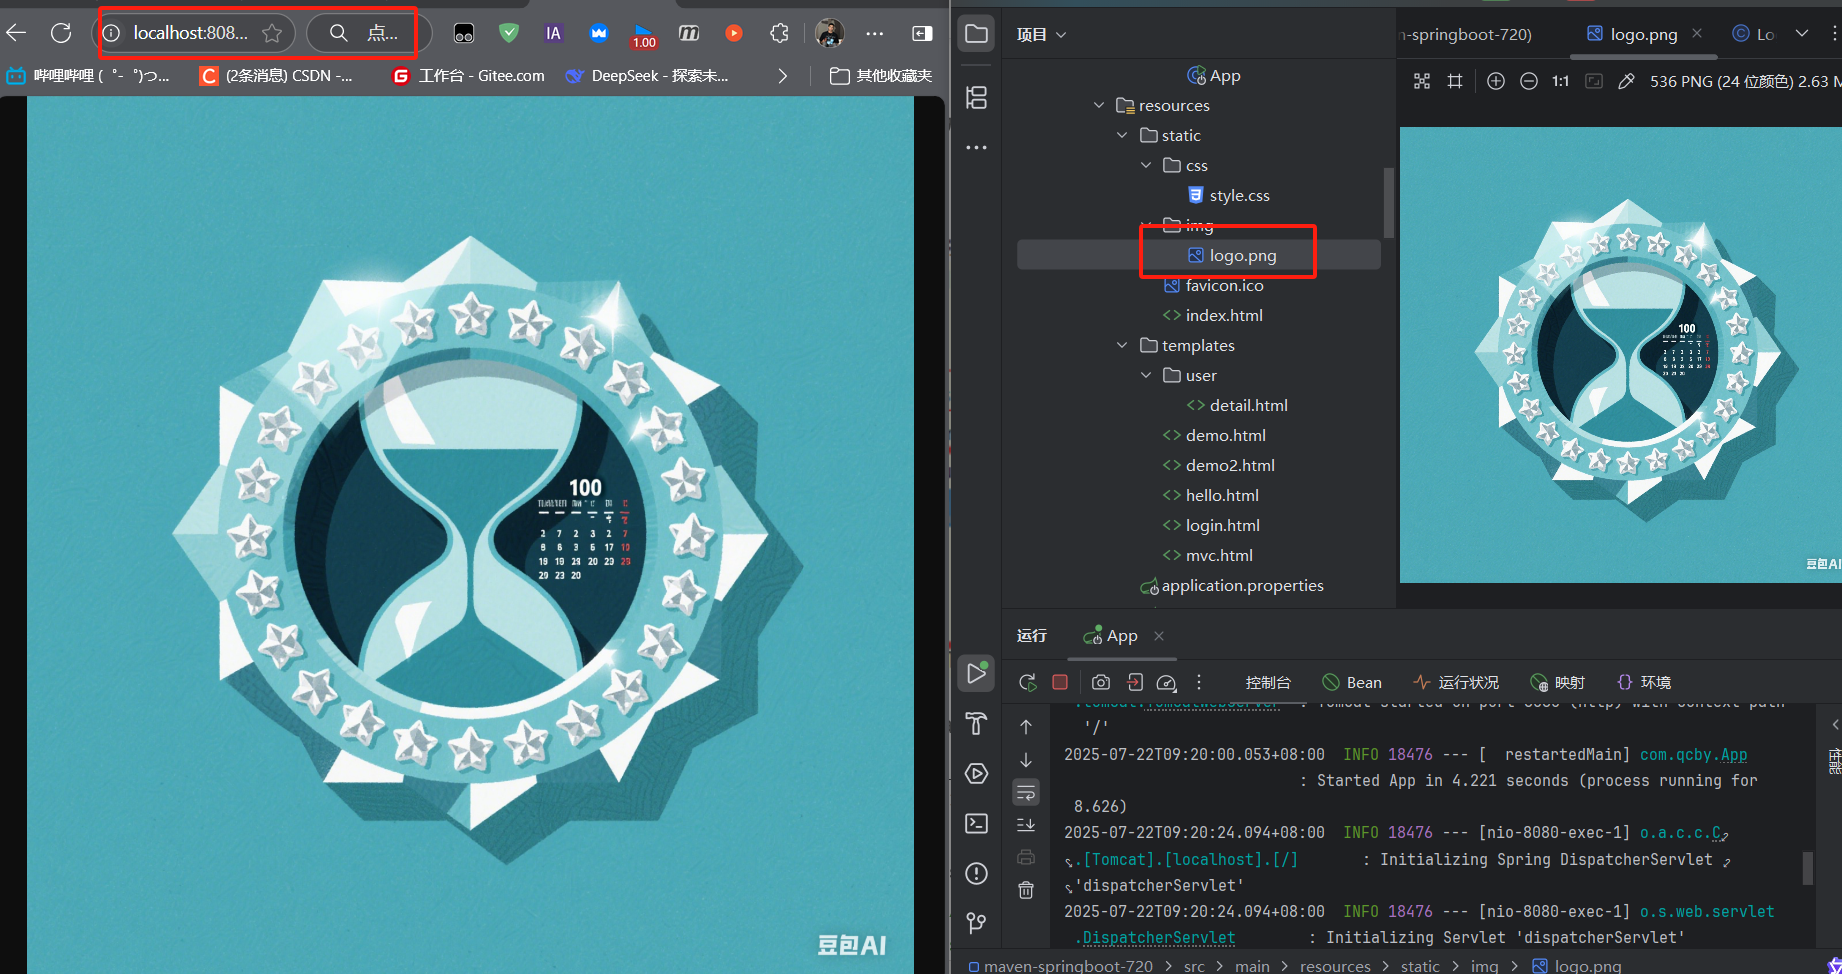The width and height of the screenshot is (1842, 974).
Task: Toggle console soft-wrap
Action: click(x=1026, y=793)
